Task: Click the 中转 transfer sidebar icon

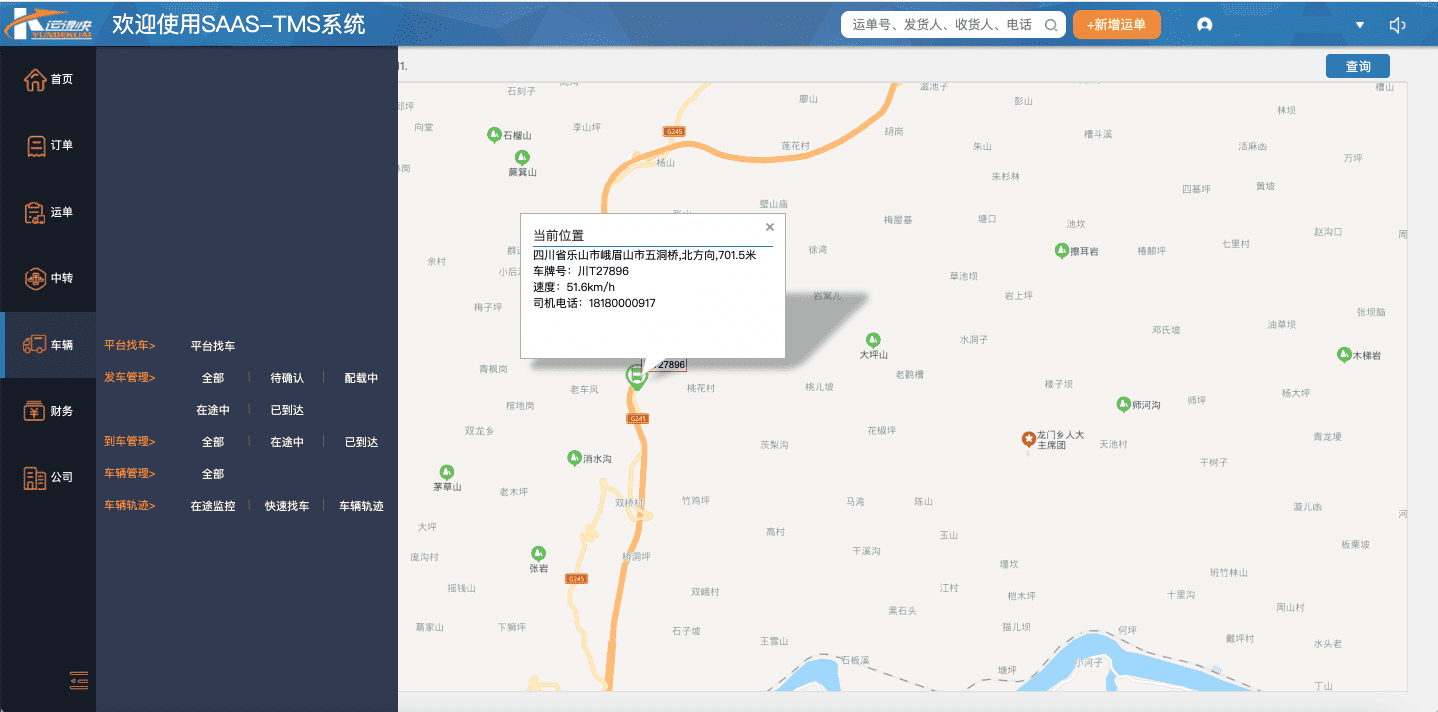Action: (x=36, y=278)
